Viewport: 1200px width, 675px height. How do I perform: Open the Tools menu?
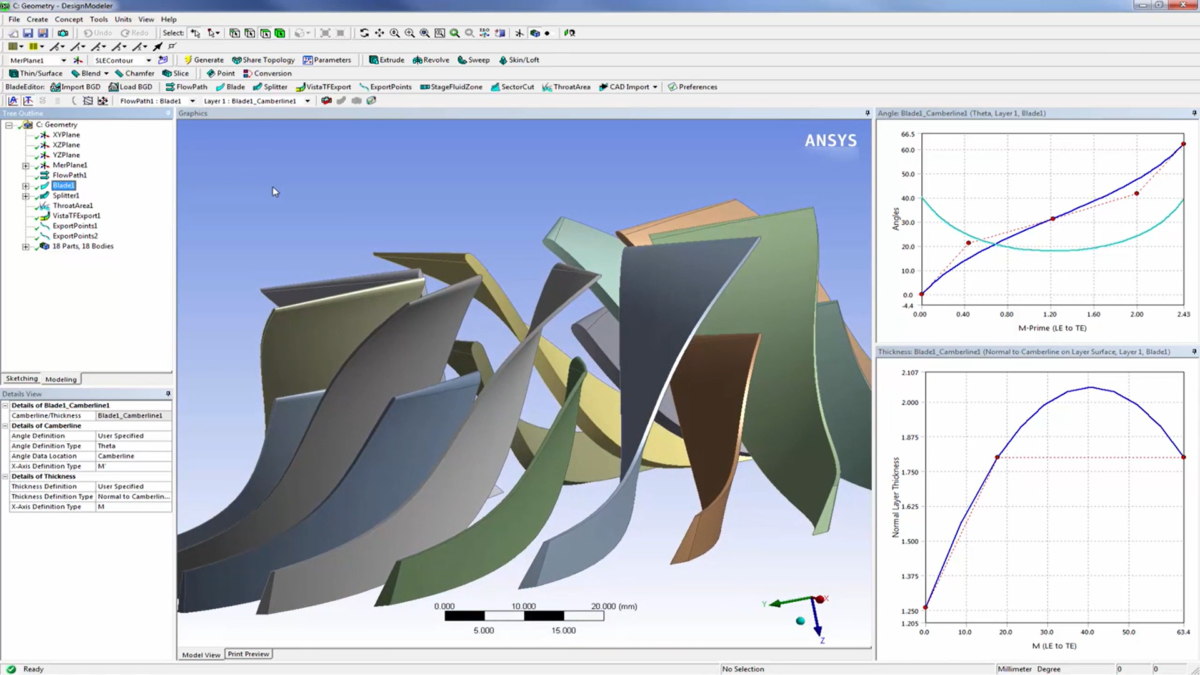[x=99, y=19]
